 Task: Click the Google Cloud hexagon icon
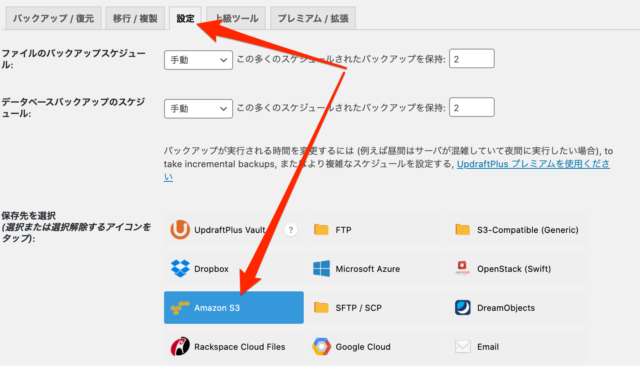321,346
